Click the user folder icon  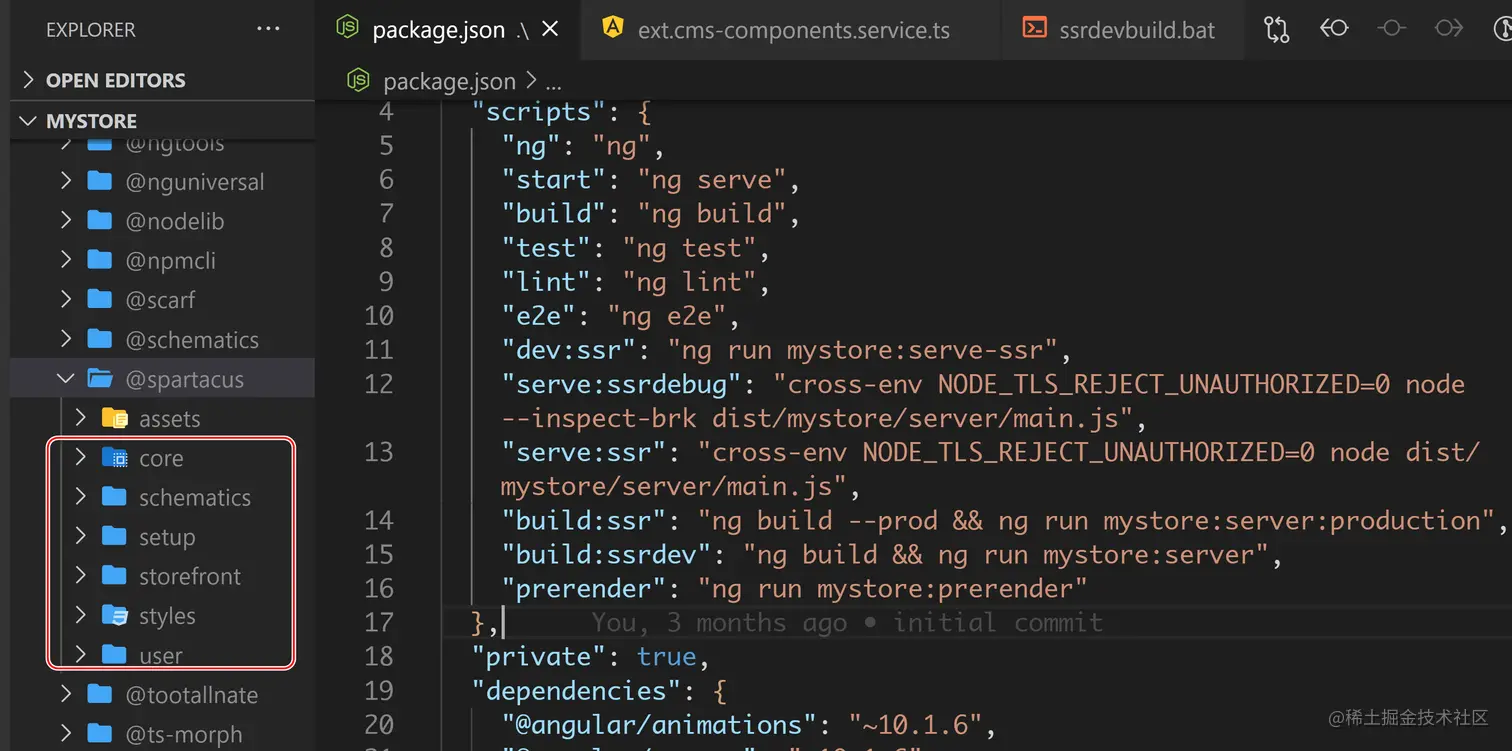115,655
